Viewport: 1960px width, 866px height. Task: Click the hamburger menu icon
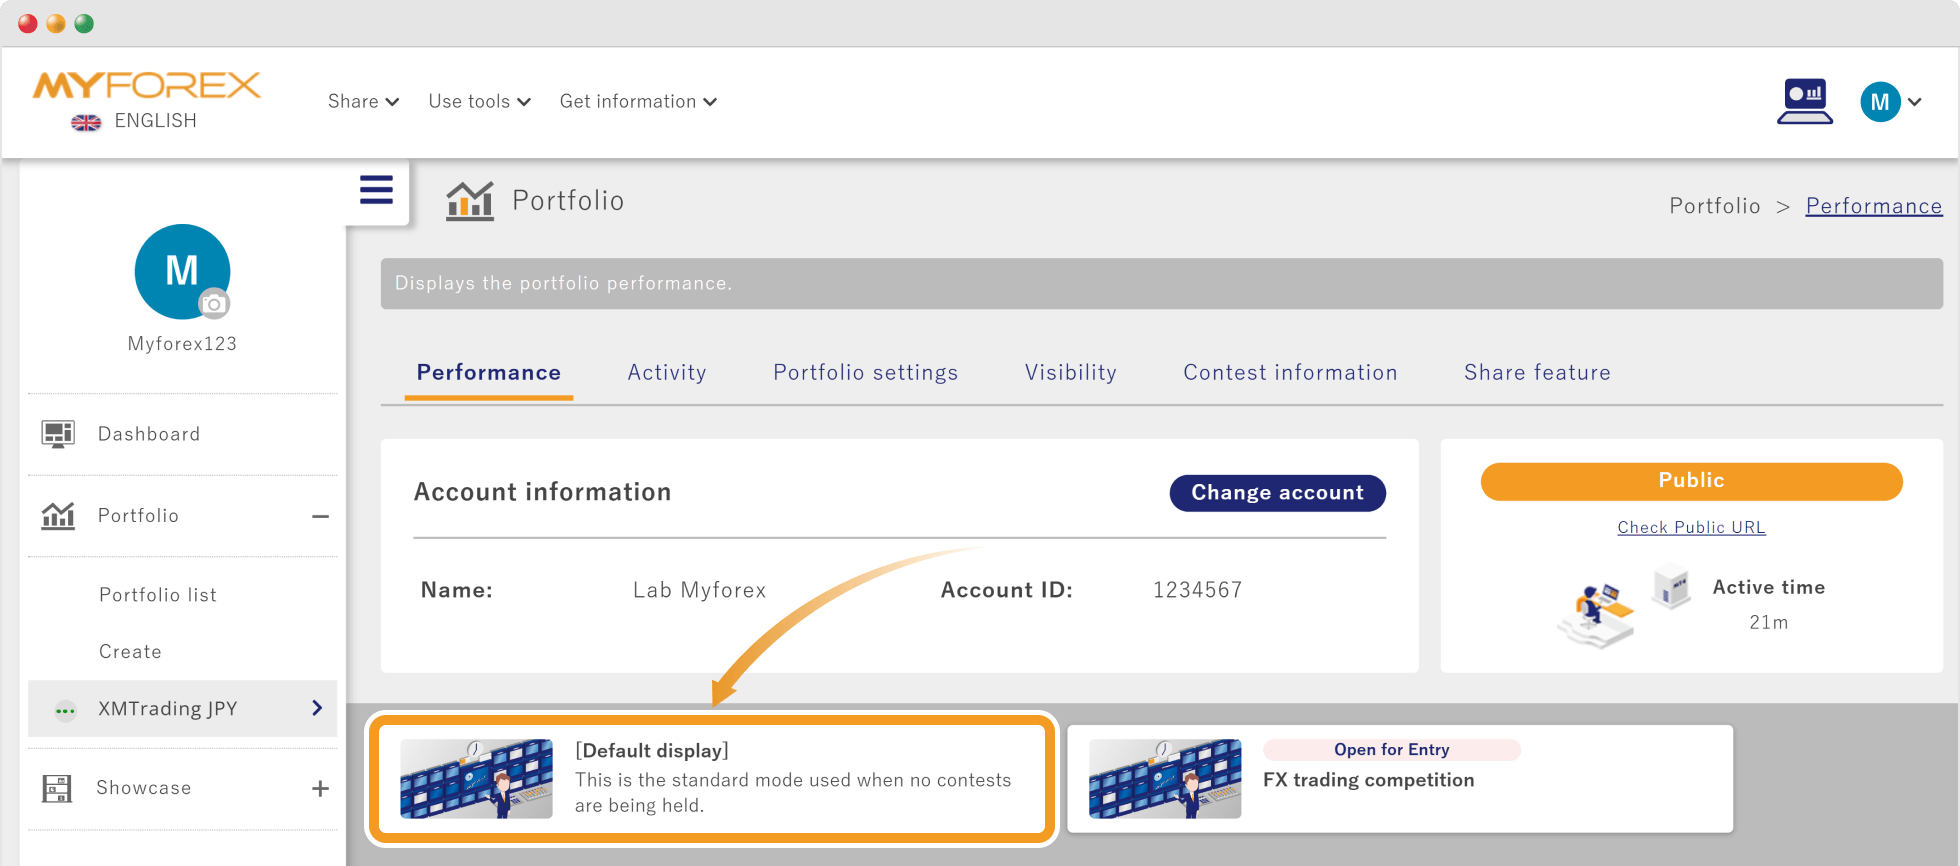point(376,190)
